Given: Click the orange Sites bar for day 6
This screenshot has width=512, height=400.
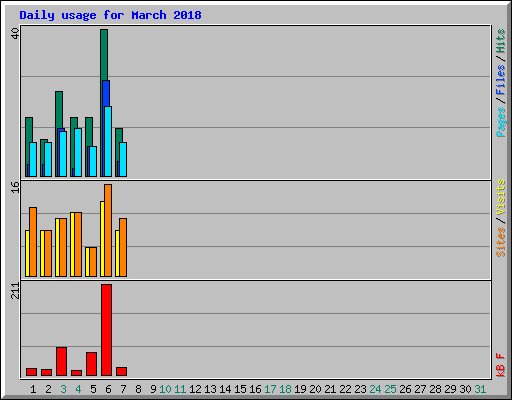Looking at the screenshot, I should pos(108,230).
